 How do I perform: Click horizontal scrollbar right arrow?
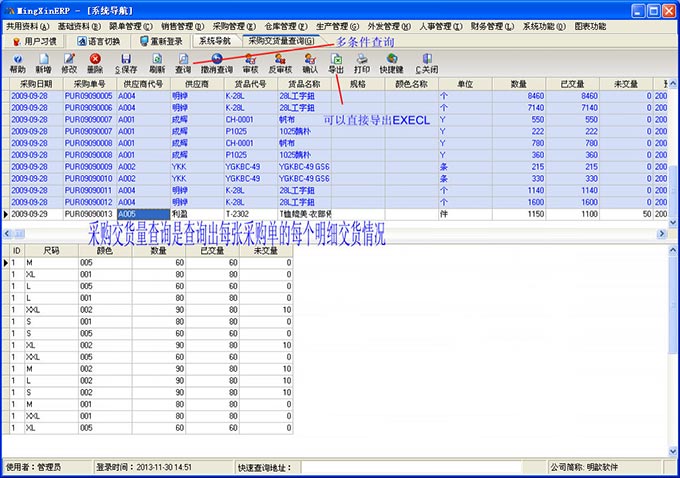[662, 234]
